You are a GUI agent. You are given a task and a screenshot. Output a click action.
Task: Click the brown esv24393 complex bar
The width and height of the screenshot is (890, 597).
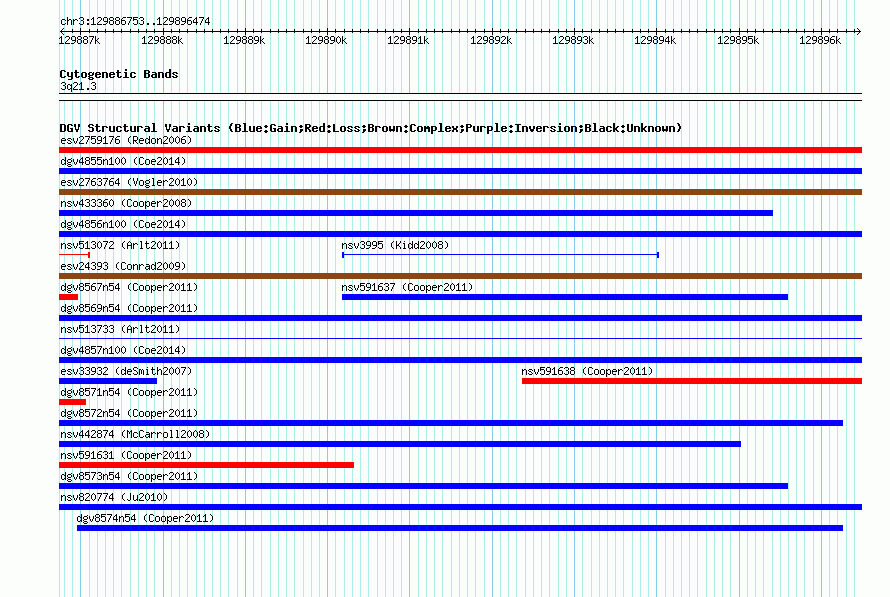coord(460,276)
